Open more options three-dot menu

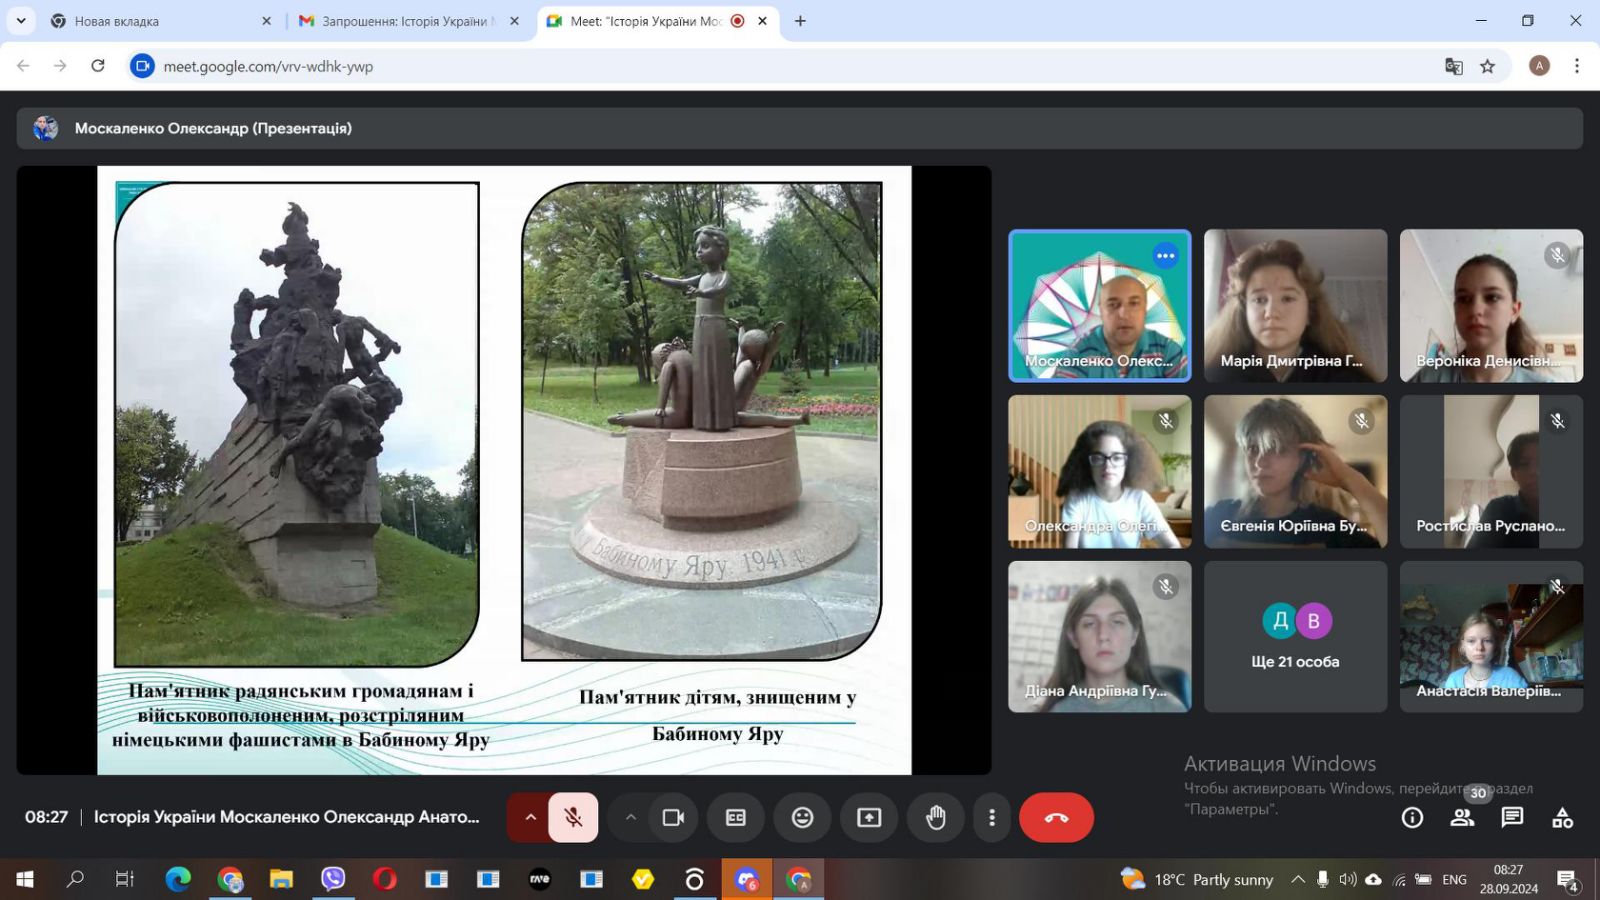(x=991, y=818)
